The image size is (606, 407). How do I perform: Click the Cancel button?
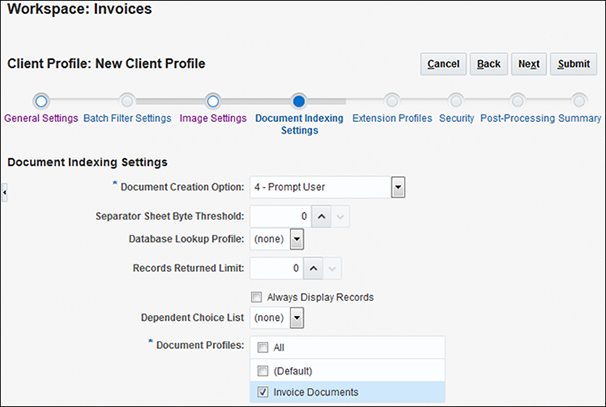pyautogui.click(x=443, y=64)
